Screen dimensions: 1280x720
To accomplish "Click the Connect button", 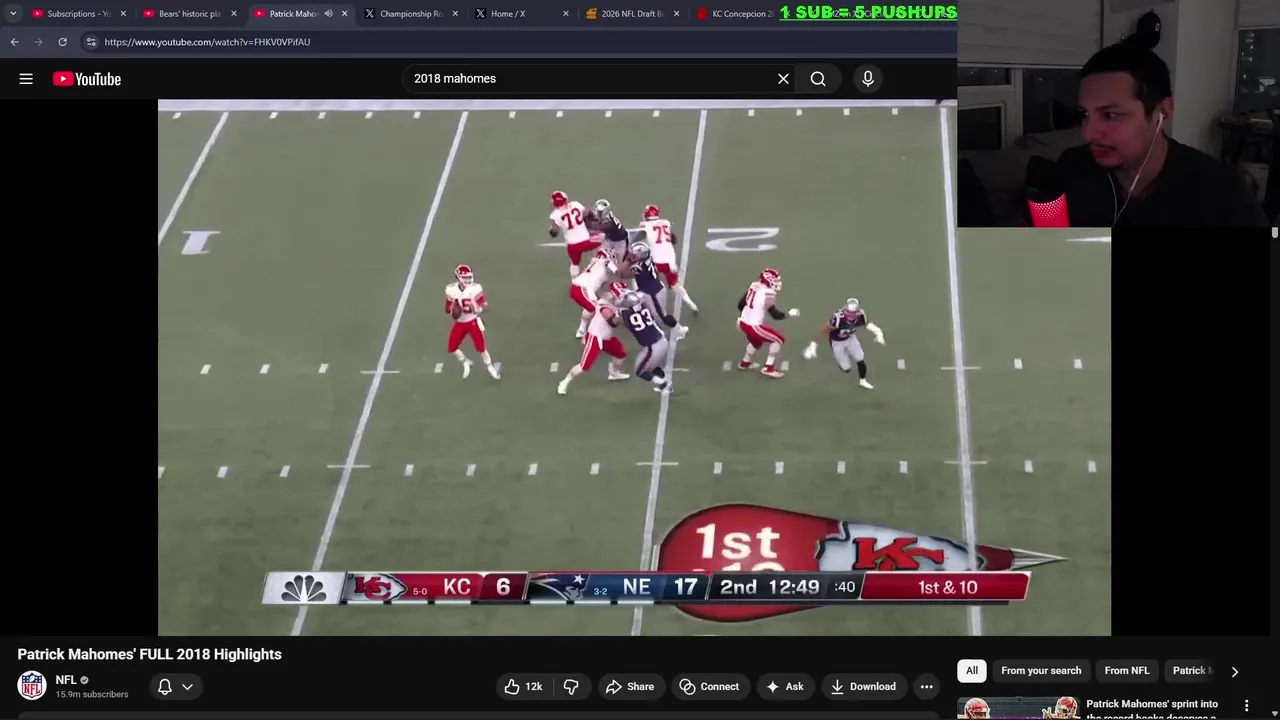I will point(709,686).
